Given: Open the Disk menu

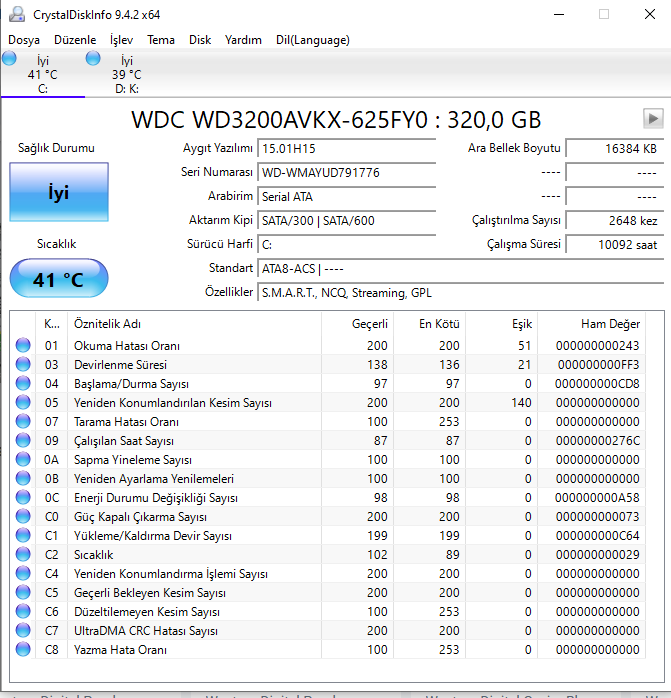Looking at the screenshot, I should point(199,40).
